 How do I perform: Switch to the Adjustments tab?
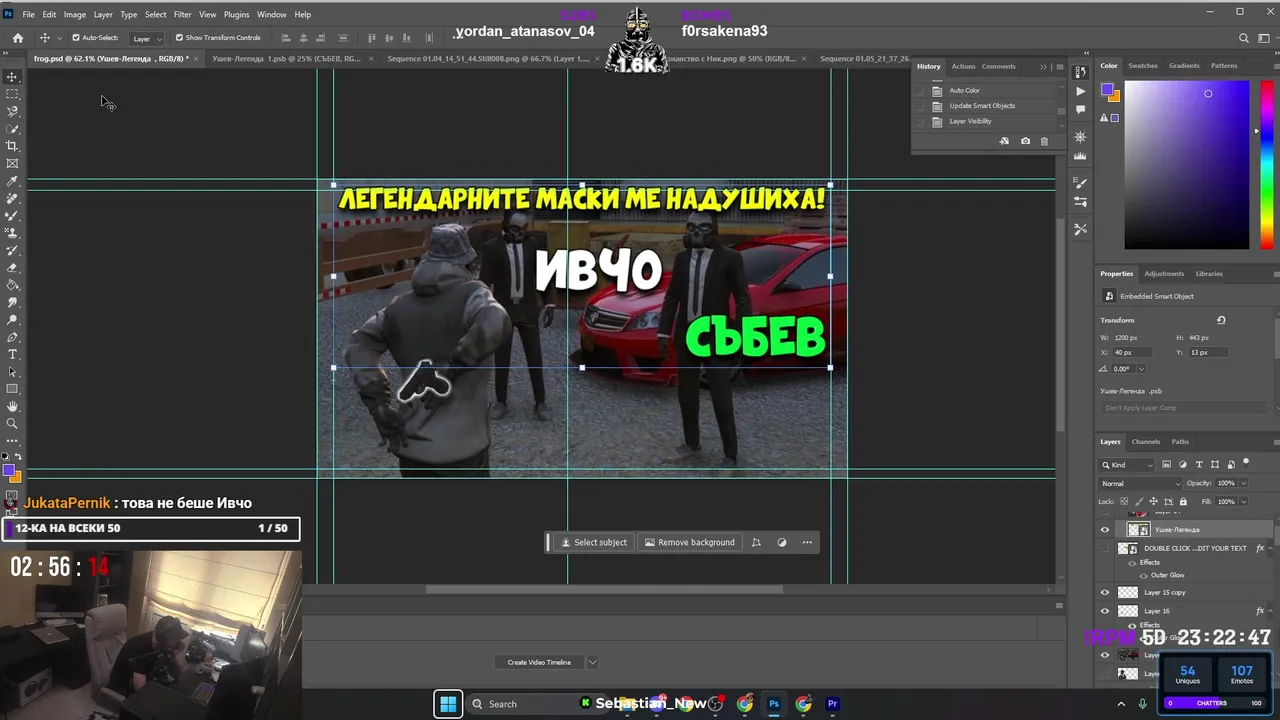pos(1164,273)
